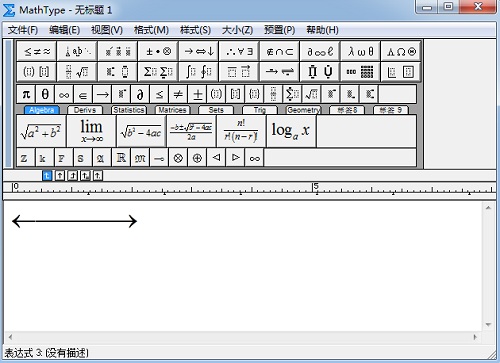The height and width of the screenshot is (363, 500).
Task: Open the 编辑(E) menu
Action: pyautogui.click(x=64, y=30)
